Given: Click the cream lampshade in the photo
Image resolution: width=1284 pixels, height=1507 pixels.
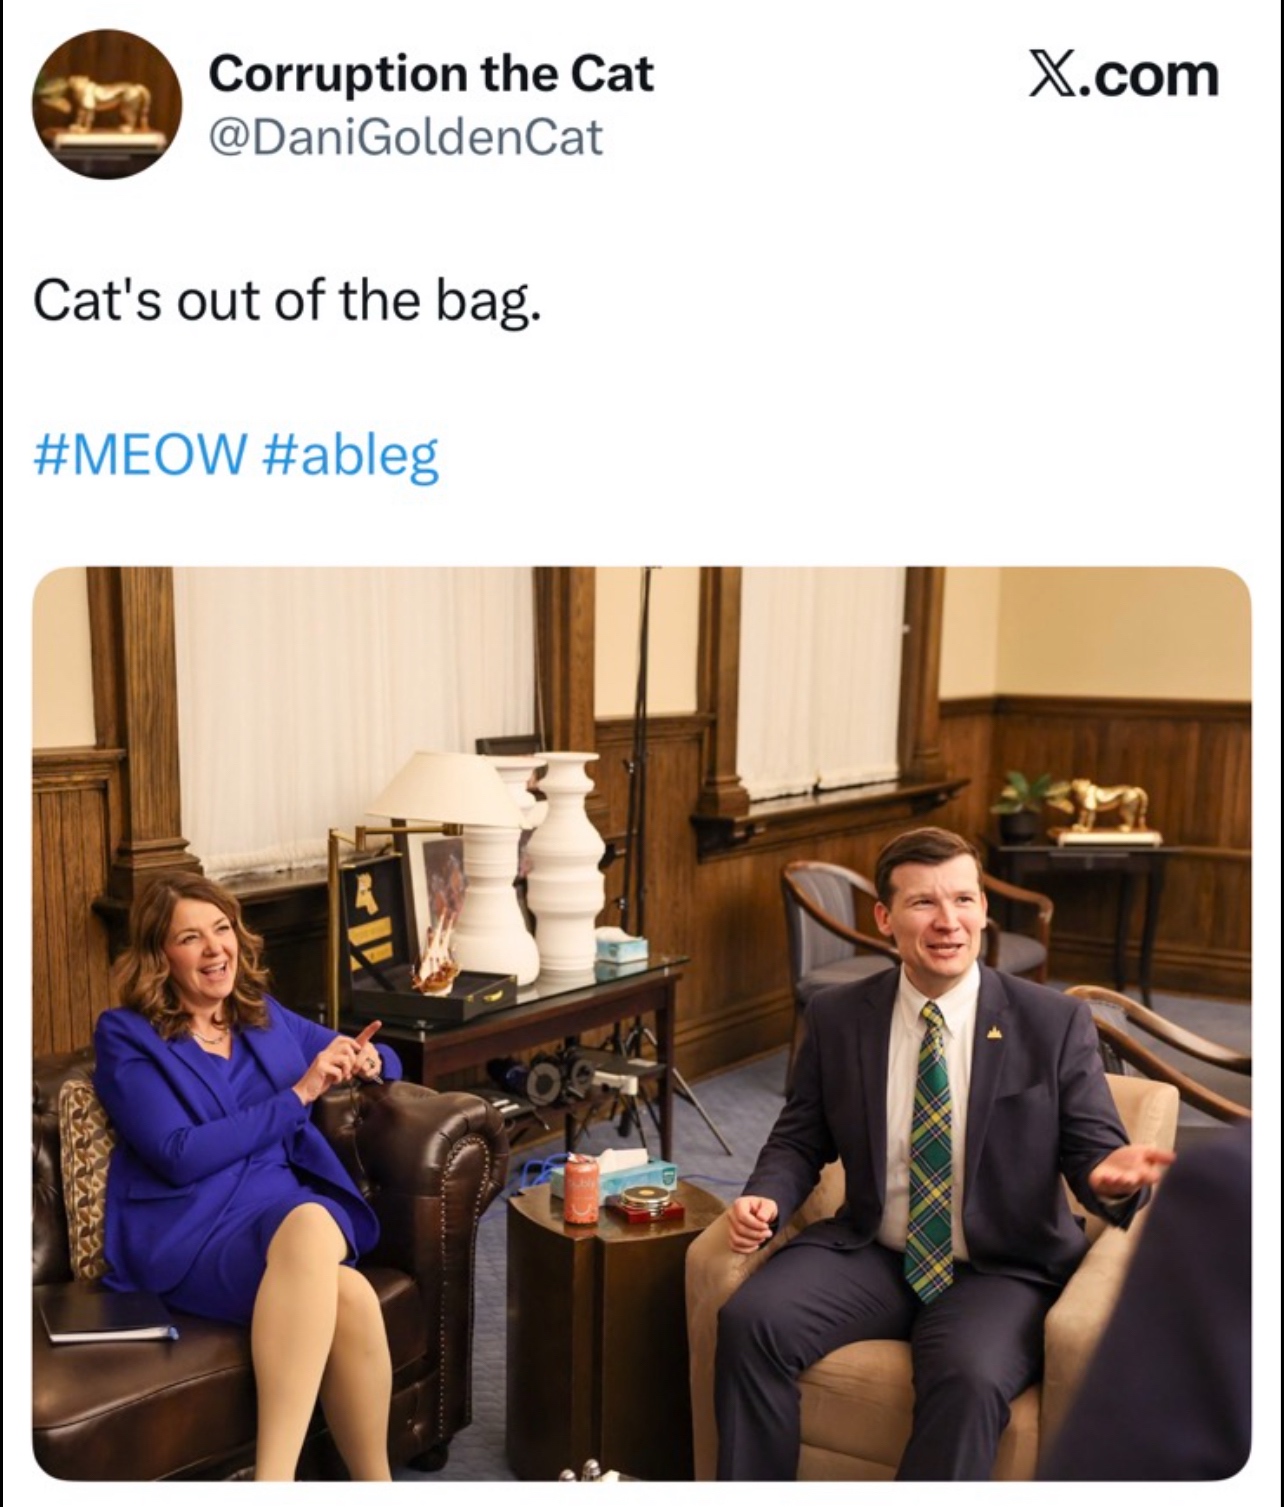Looking at the screenshot, I should tap(444, 790).
